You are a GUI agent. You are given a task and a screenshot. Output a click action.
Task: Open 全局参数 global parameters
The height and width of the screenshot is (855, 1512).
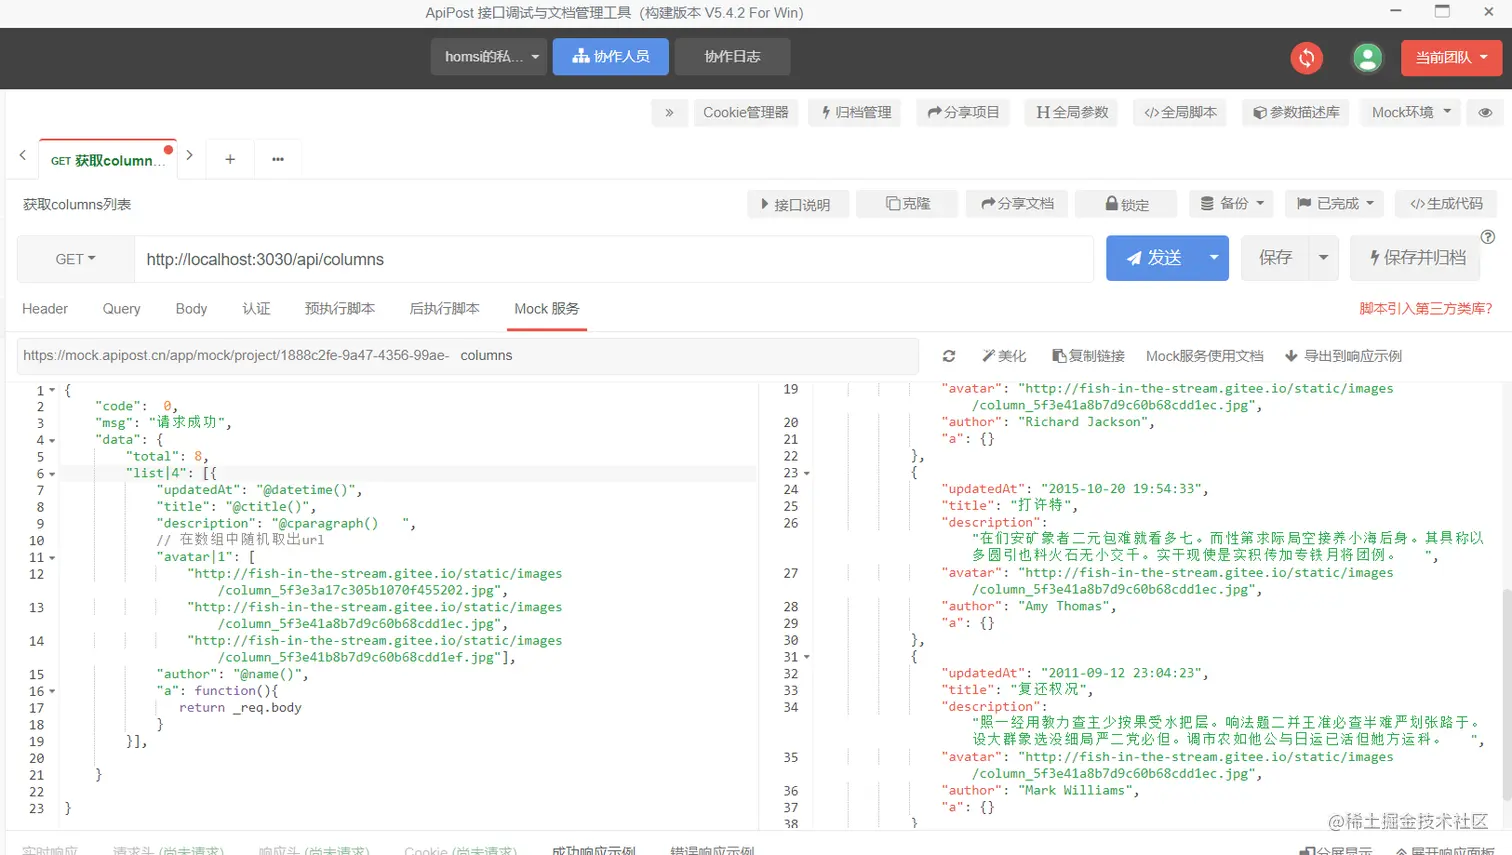pos(1072,113)
